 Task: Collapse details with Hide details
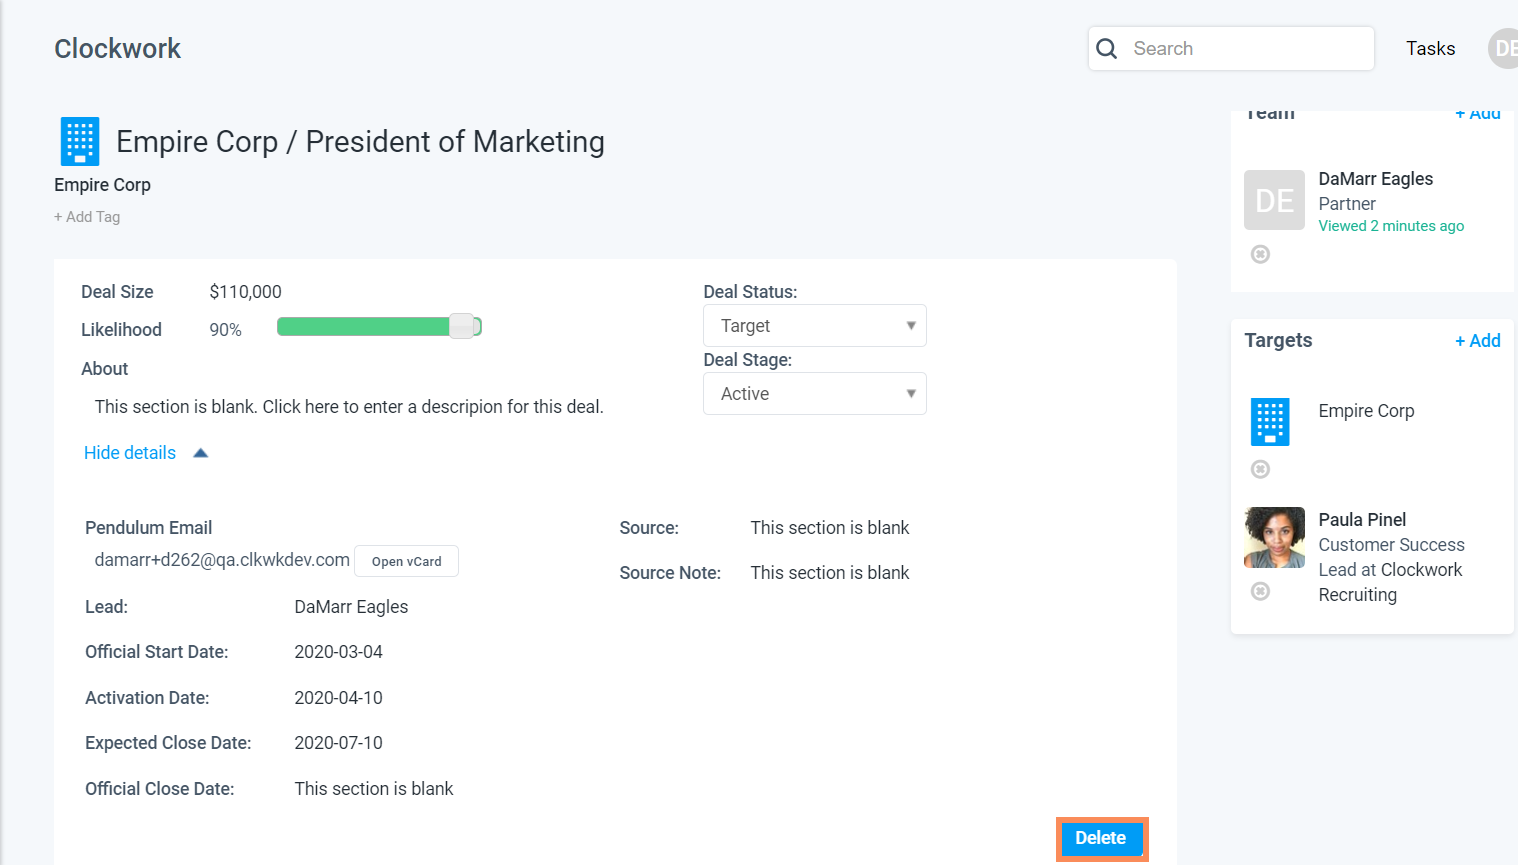coord(130,453)
